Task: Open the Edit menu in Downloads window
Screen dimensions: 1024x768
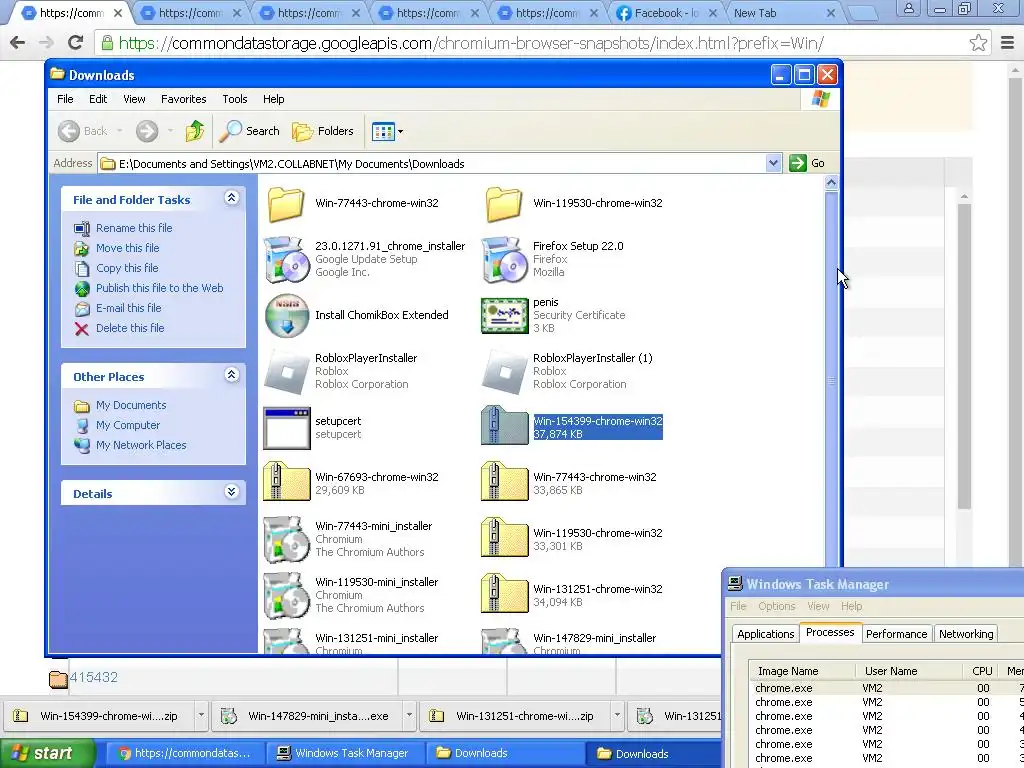Action: (x=98, y=99)
